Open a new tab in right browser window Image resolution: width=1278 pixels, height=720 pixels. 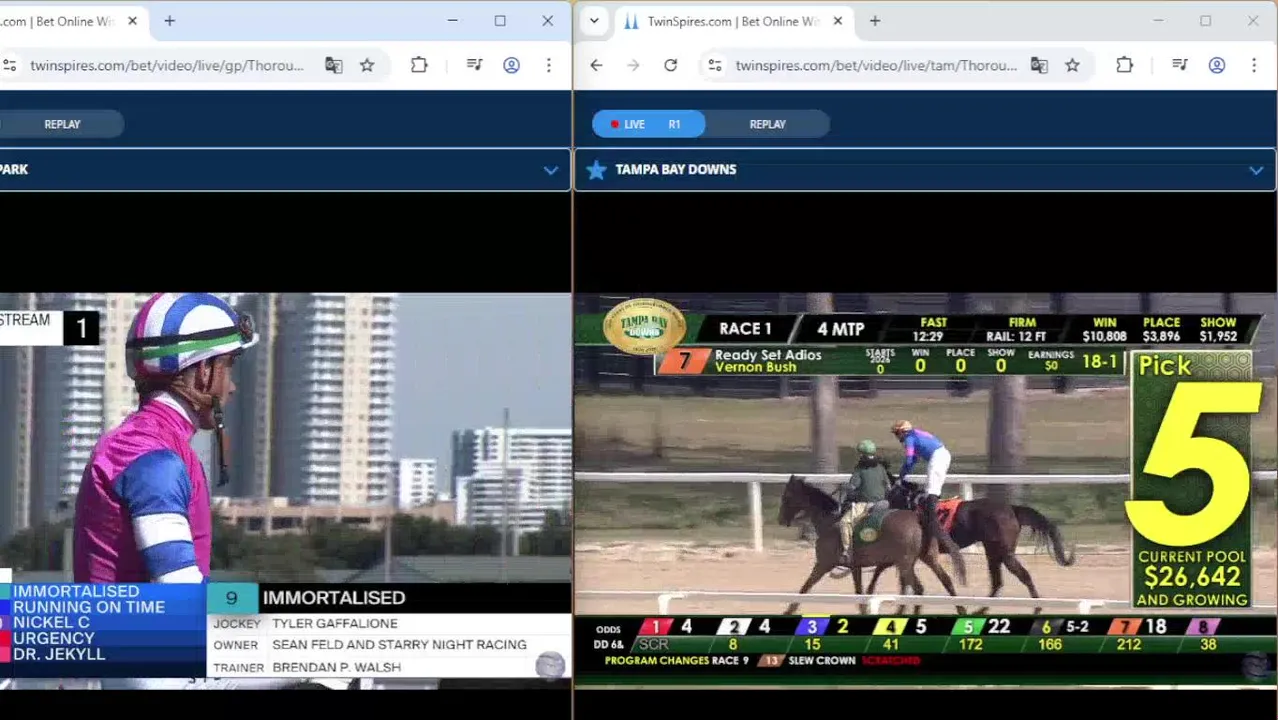pyautogui.click(x=875, y=21)
